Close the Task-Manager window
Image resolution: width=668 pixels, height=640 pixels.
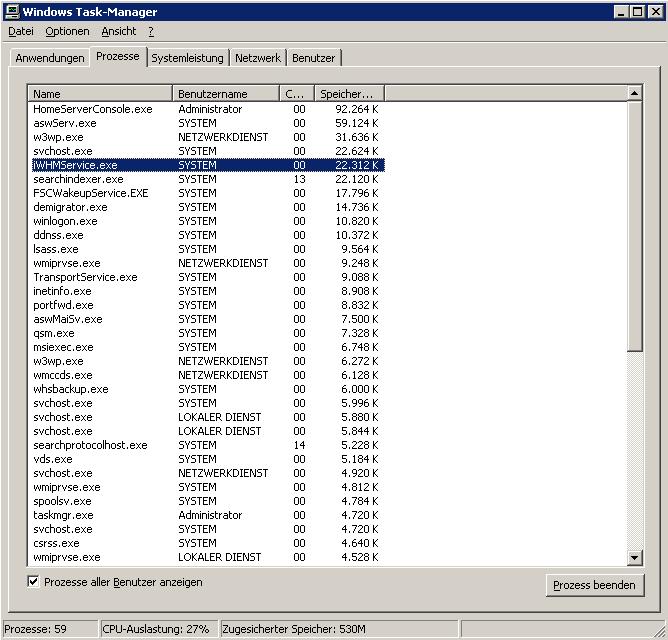click(x=655, y=12)
